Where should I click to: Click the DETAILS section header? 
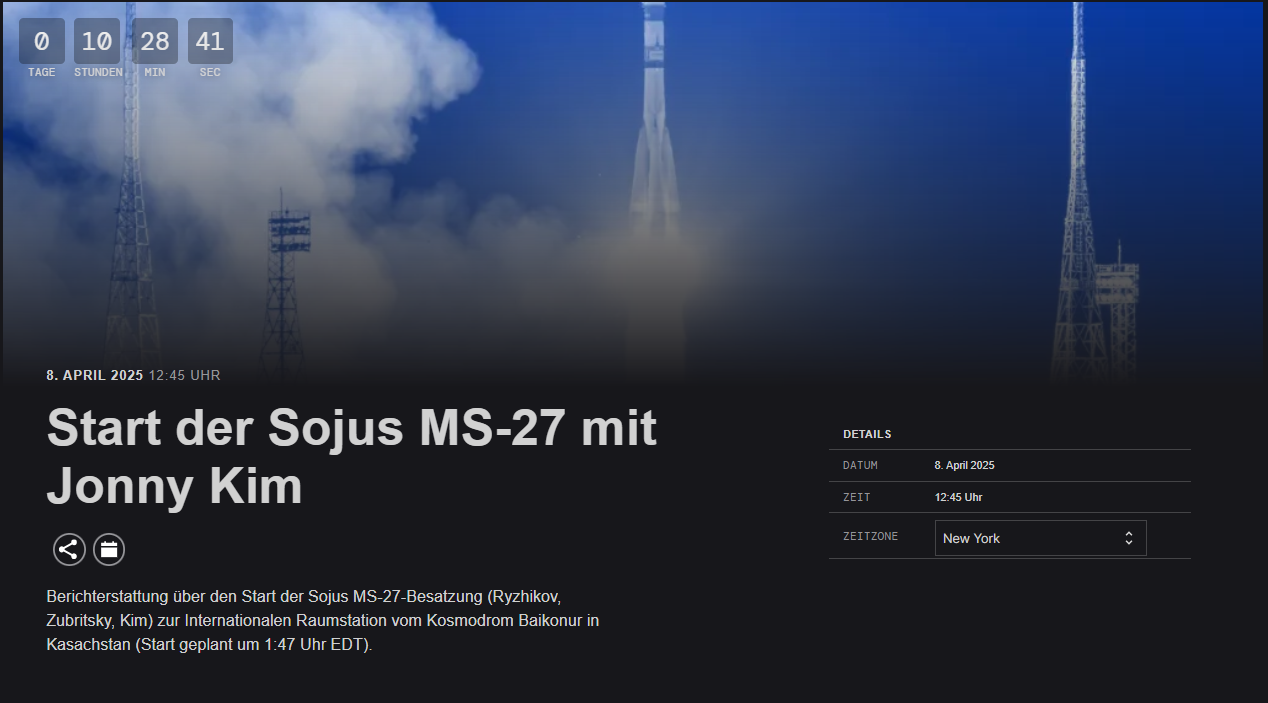coord(867,434)
